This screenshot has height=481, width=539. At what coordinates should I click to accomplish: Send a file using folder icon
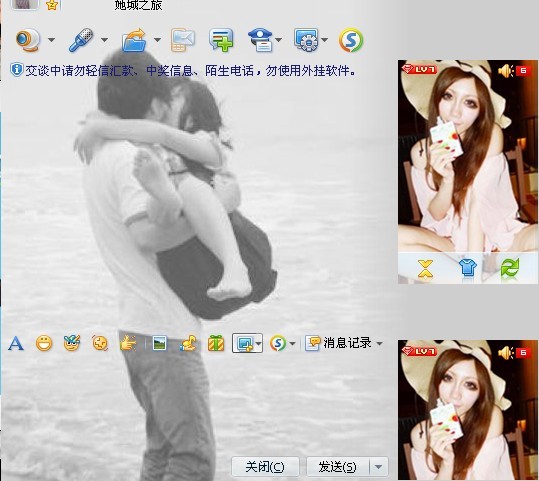[134, 40]
